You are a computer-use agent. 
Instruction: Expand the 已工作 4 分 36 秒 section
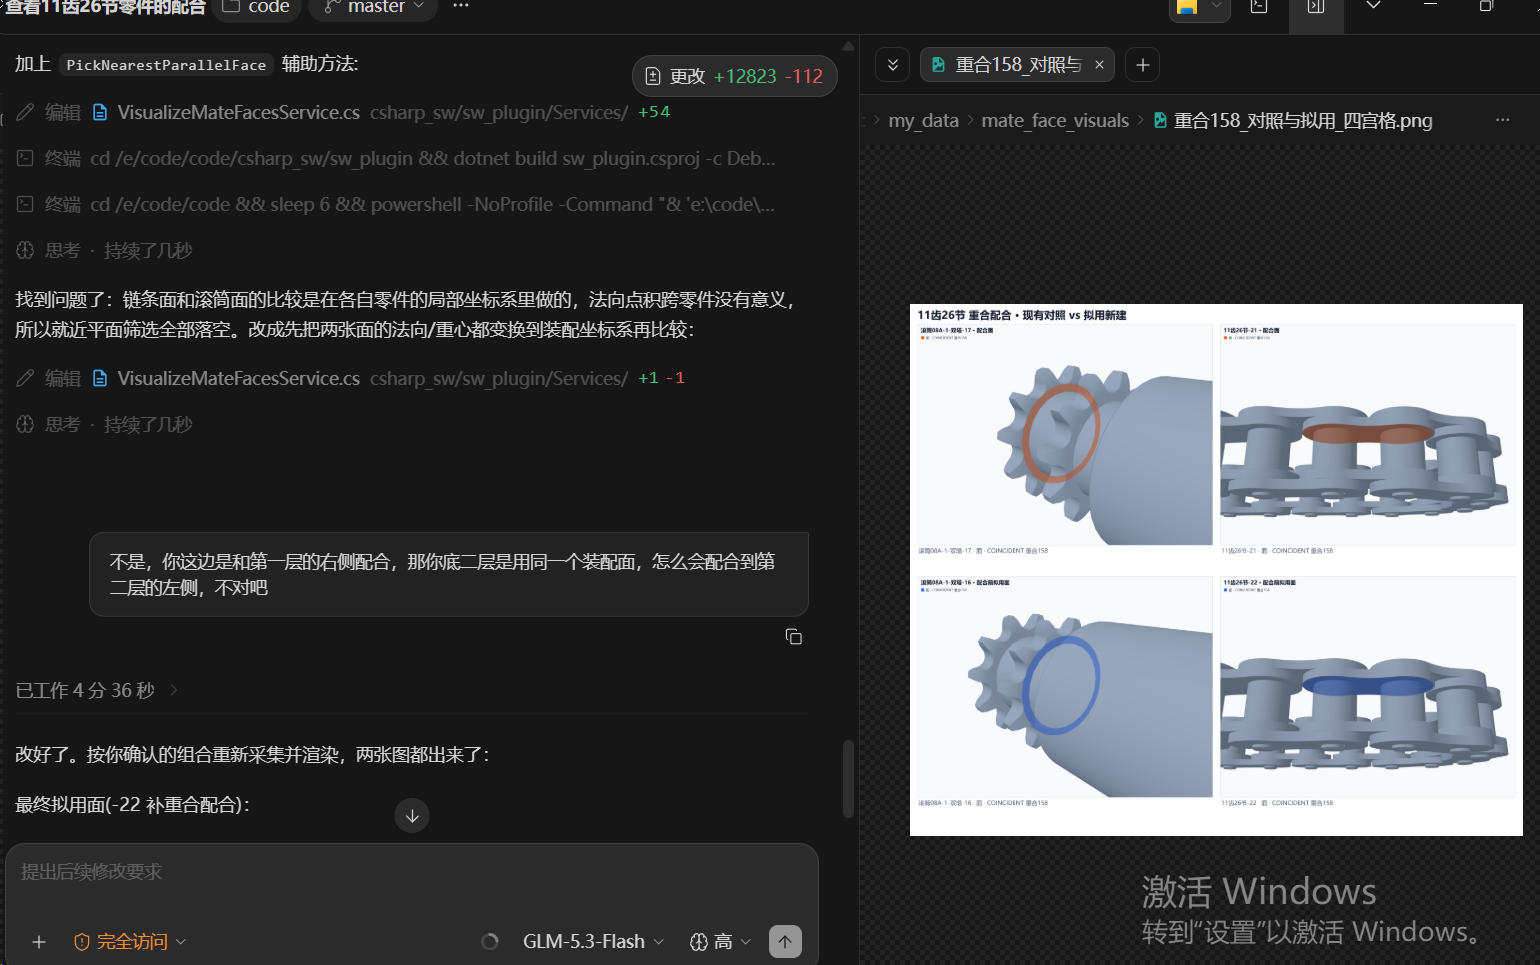click(97, 690)
